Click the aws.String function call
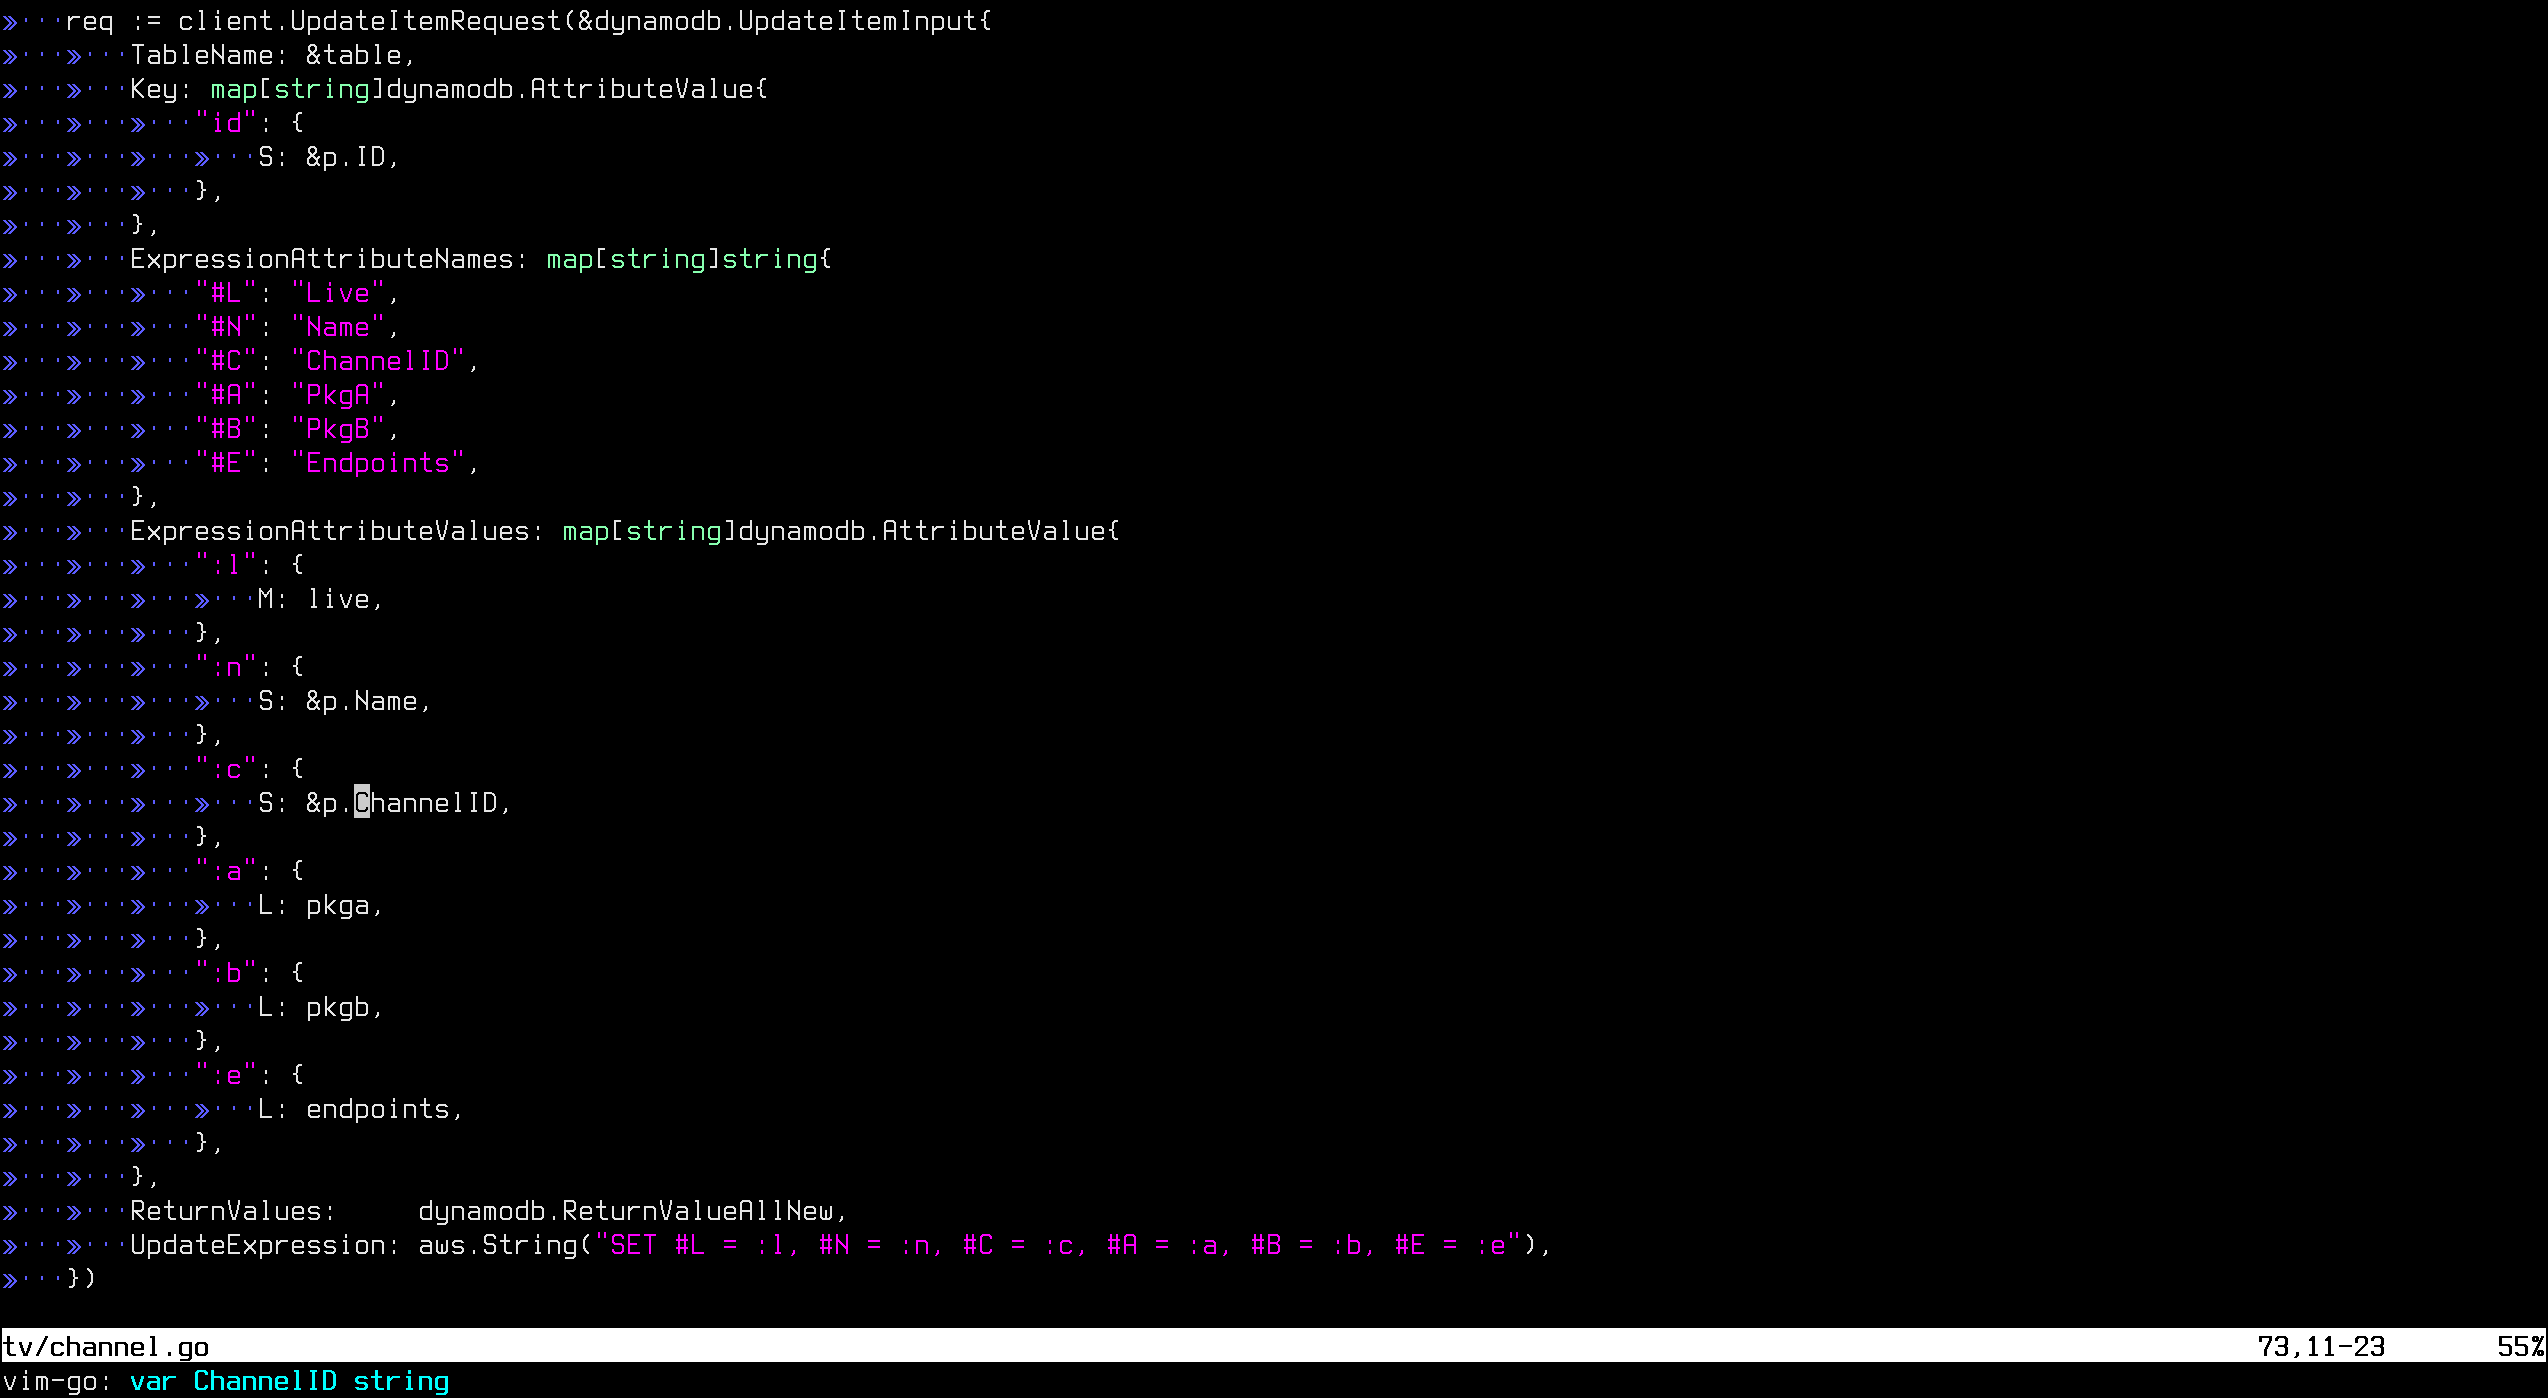The width and height of the screenshot is (2548, 1398). pyautogui.click(x=497, y=1245)
